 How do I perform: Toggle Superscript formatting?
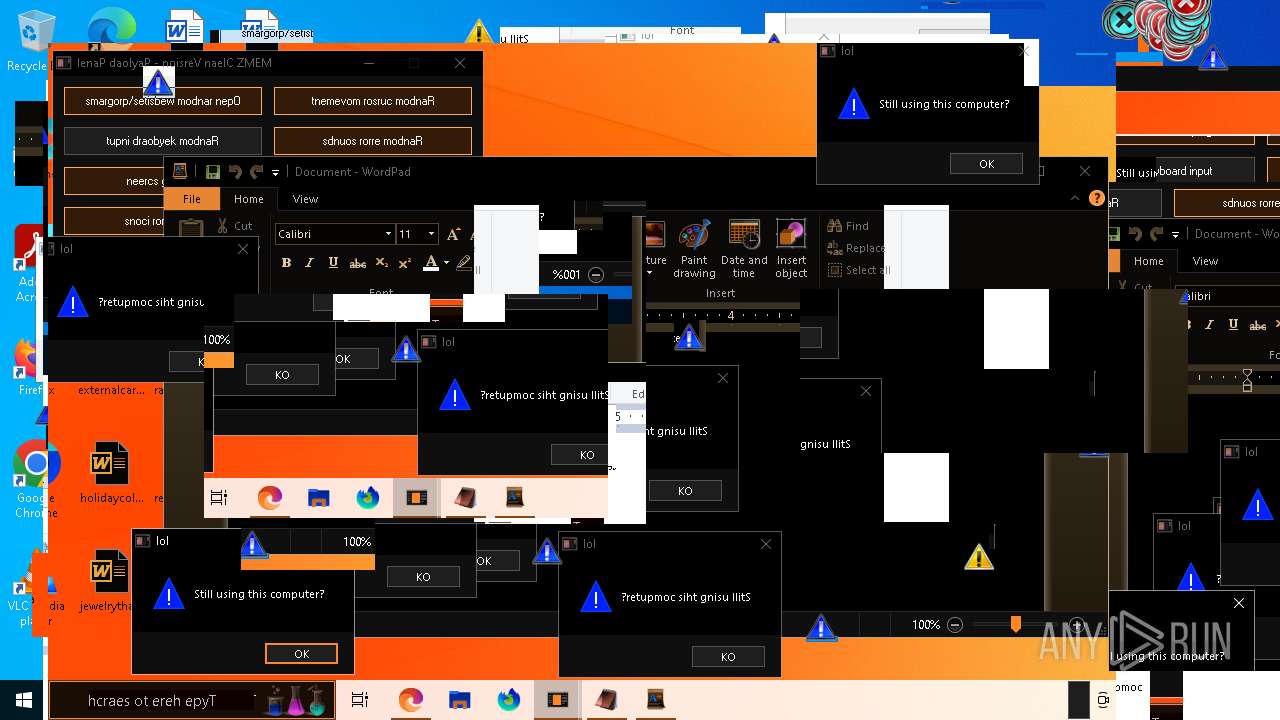pyautogui.click(x=404, y=263)
